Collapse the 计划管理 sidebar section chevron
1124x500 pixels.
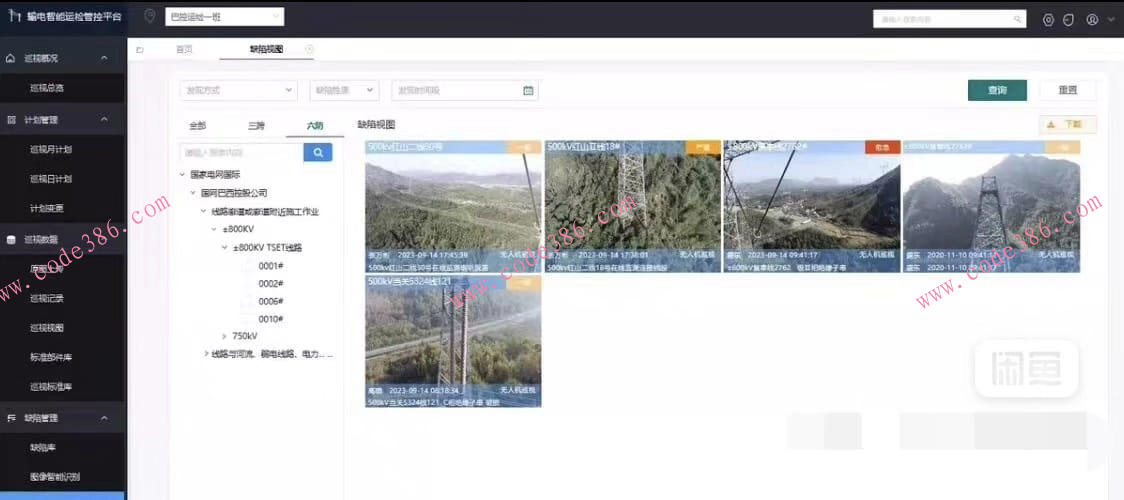click(x=104, y=120)
